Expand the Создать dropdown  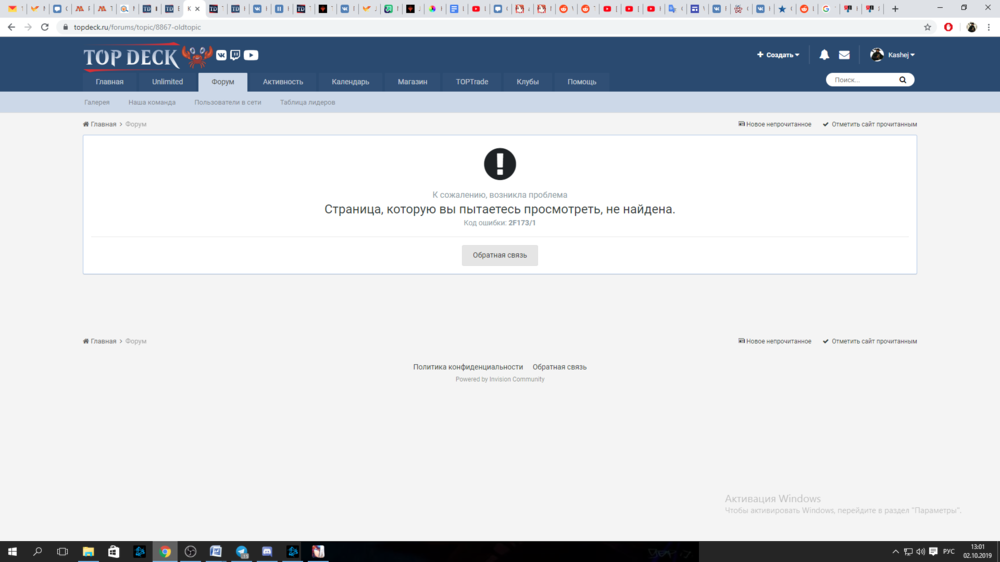point(778,55)
